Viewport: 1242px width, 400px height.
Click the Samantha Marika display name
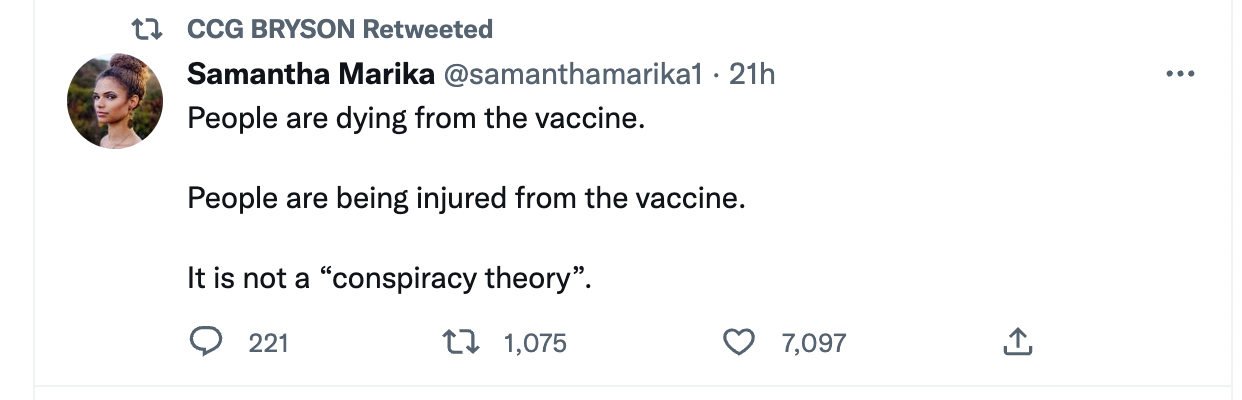coord(310,74)
